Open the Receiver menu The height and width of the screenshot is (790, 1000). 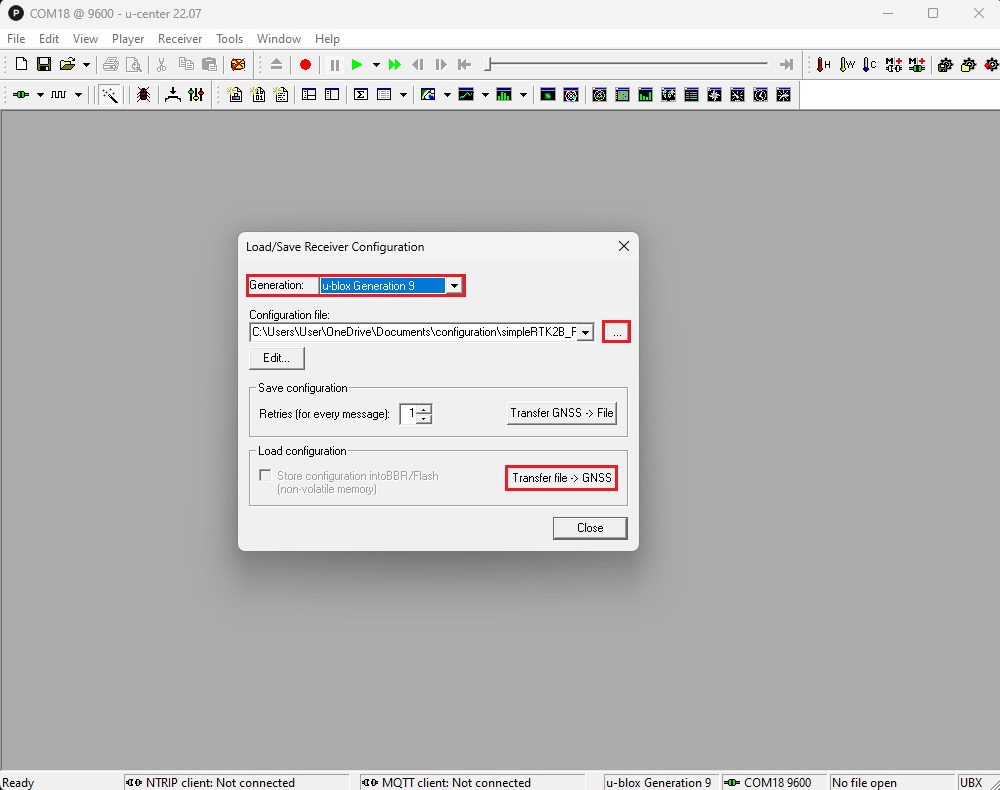pos(180,39)
